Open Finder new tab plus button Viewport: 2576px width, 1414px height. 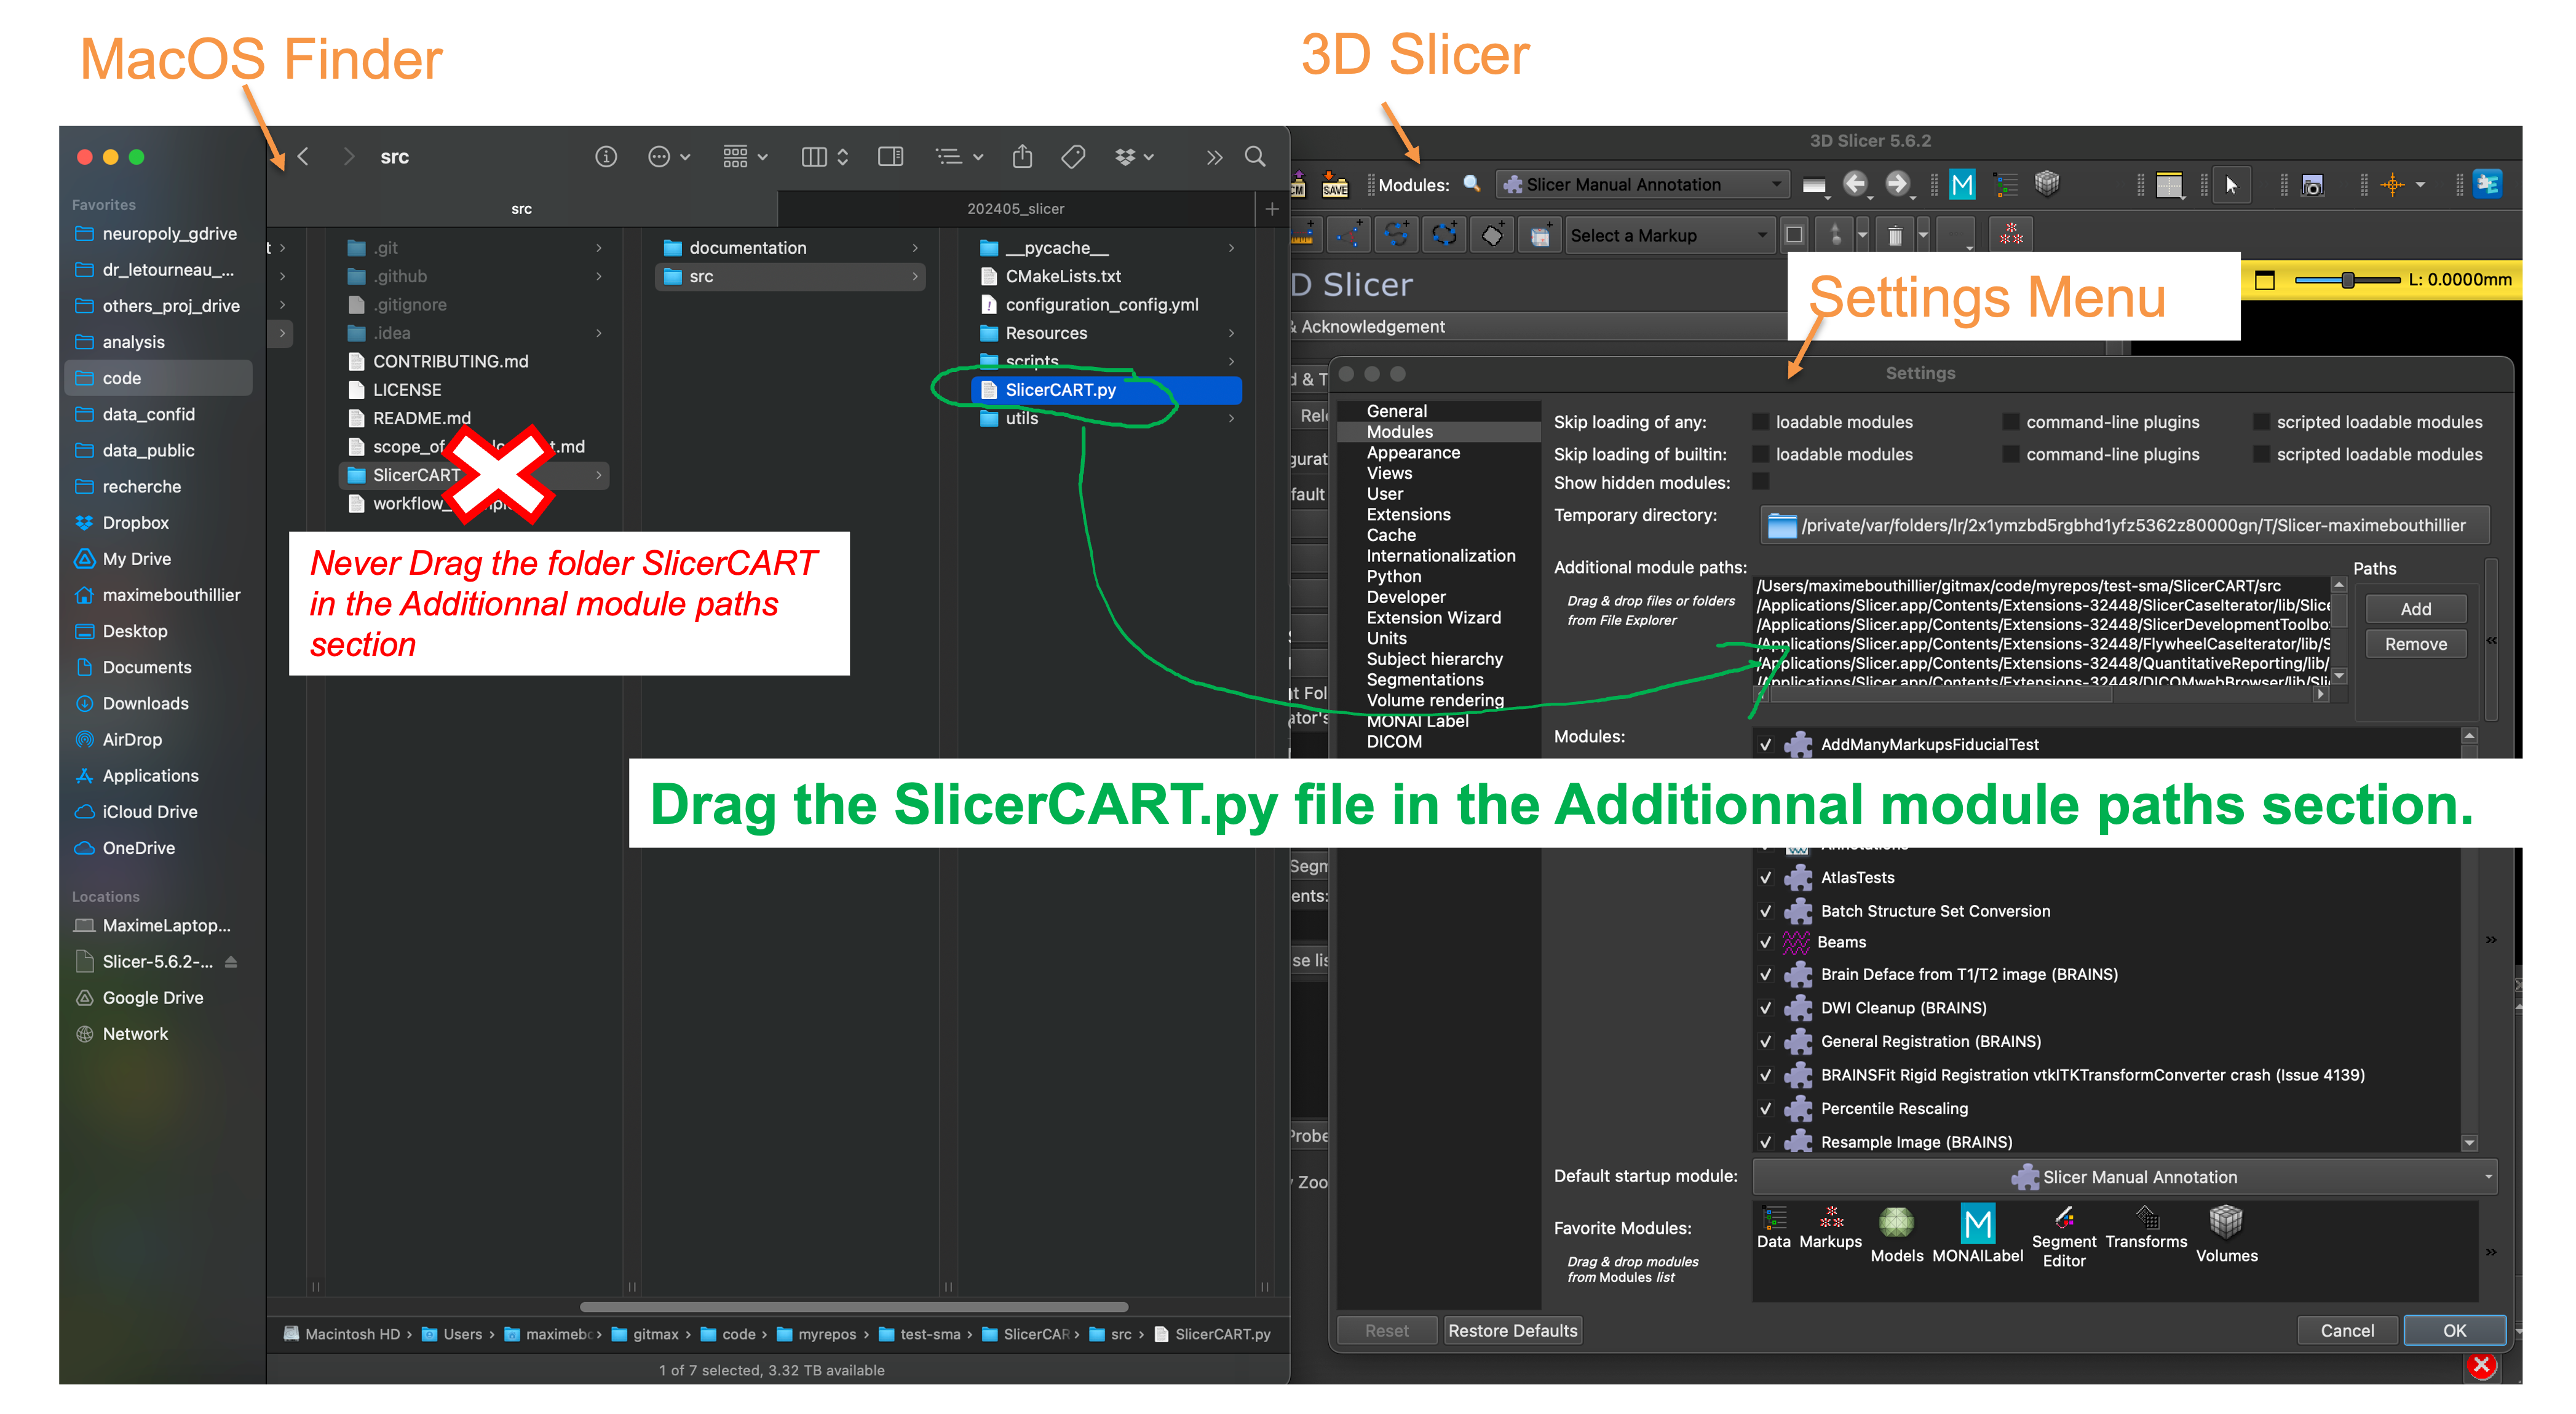coord(1271,209)
